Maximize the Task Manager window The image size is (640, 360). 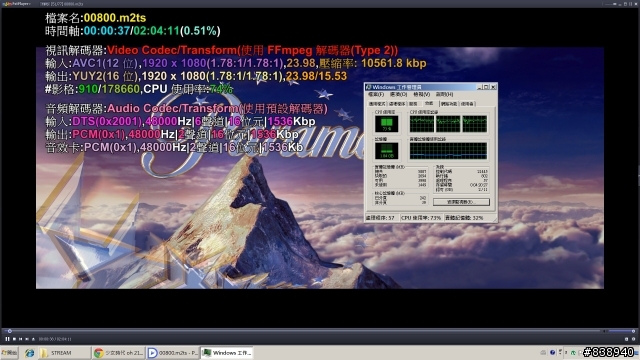(x=486, y=87)
